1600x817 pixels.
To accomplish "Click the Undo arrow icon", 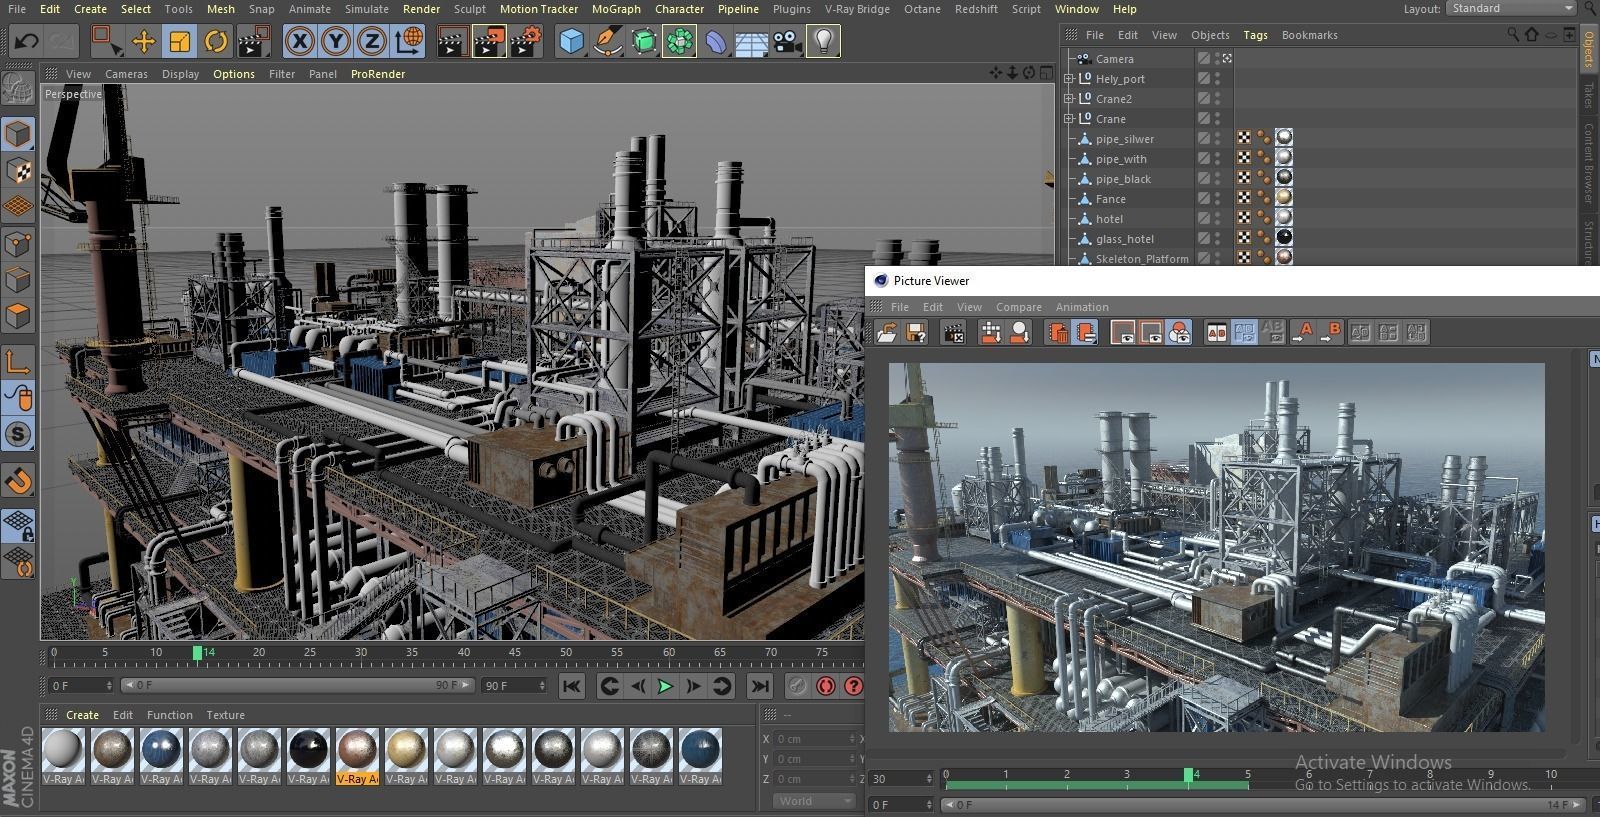I will coord(27,42).
